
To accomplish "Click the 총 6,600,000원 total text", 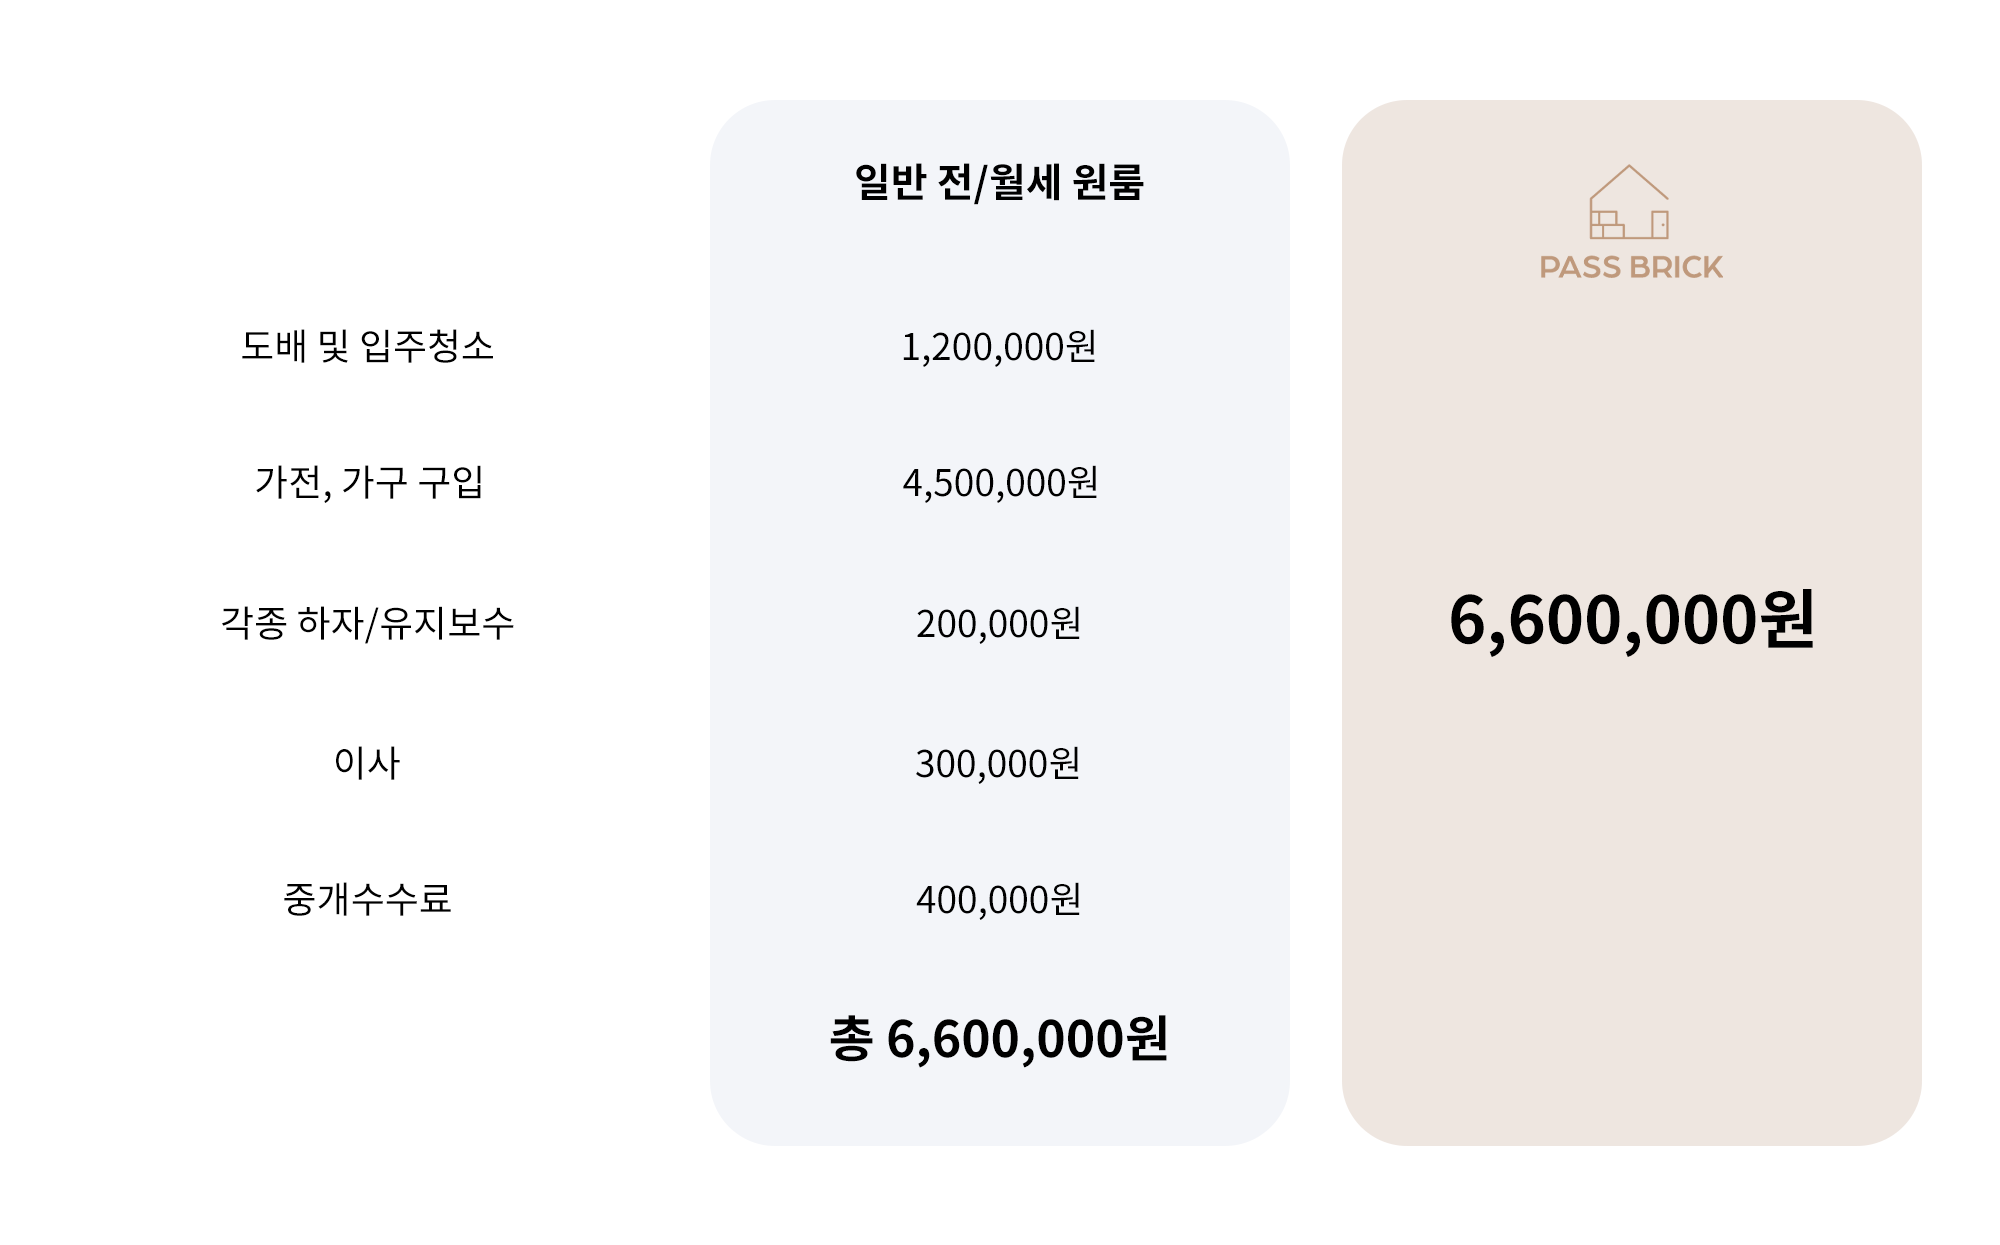I will pyautogui.click(x=999, y=1039).
